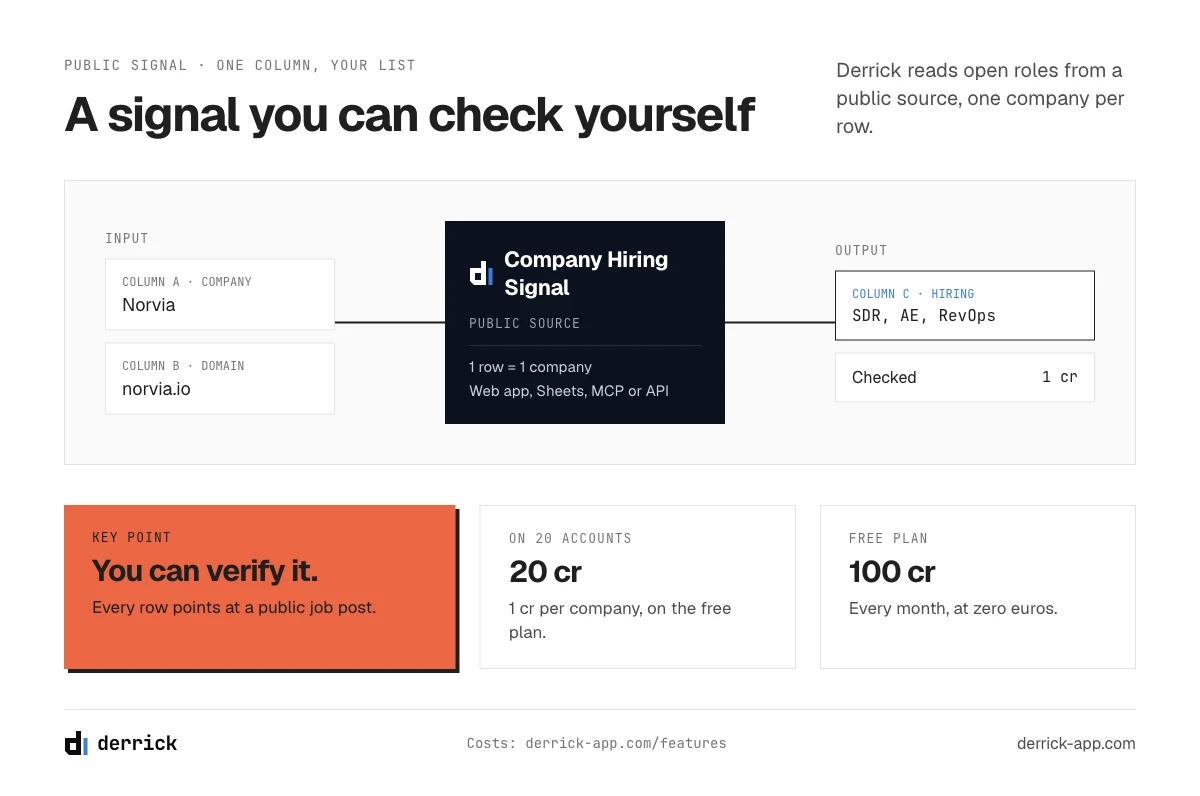Click the Company Hiring Signal title
1200x796 pixels.
pos(586,273)
